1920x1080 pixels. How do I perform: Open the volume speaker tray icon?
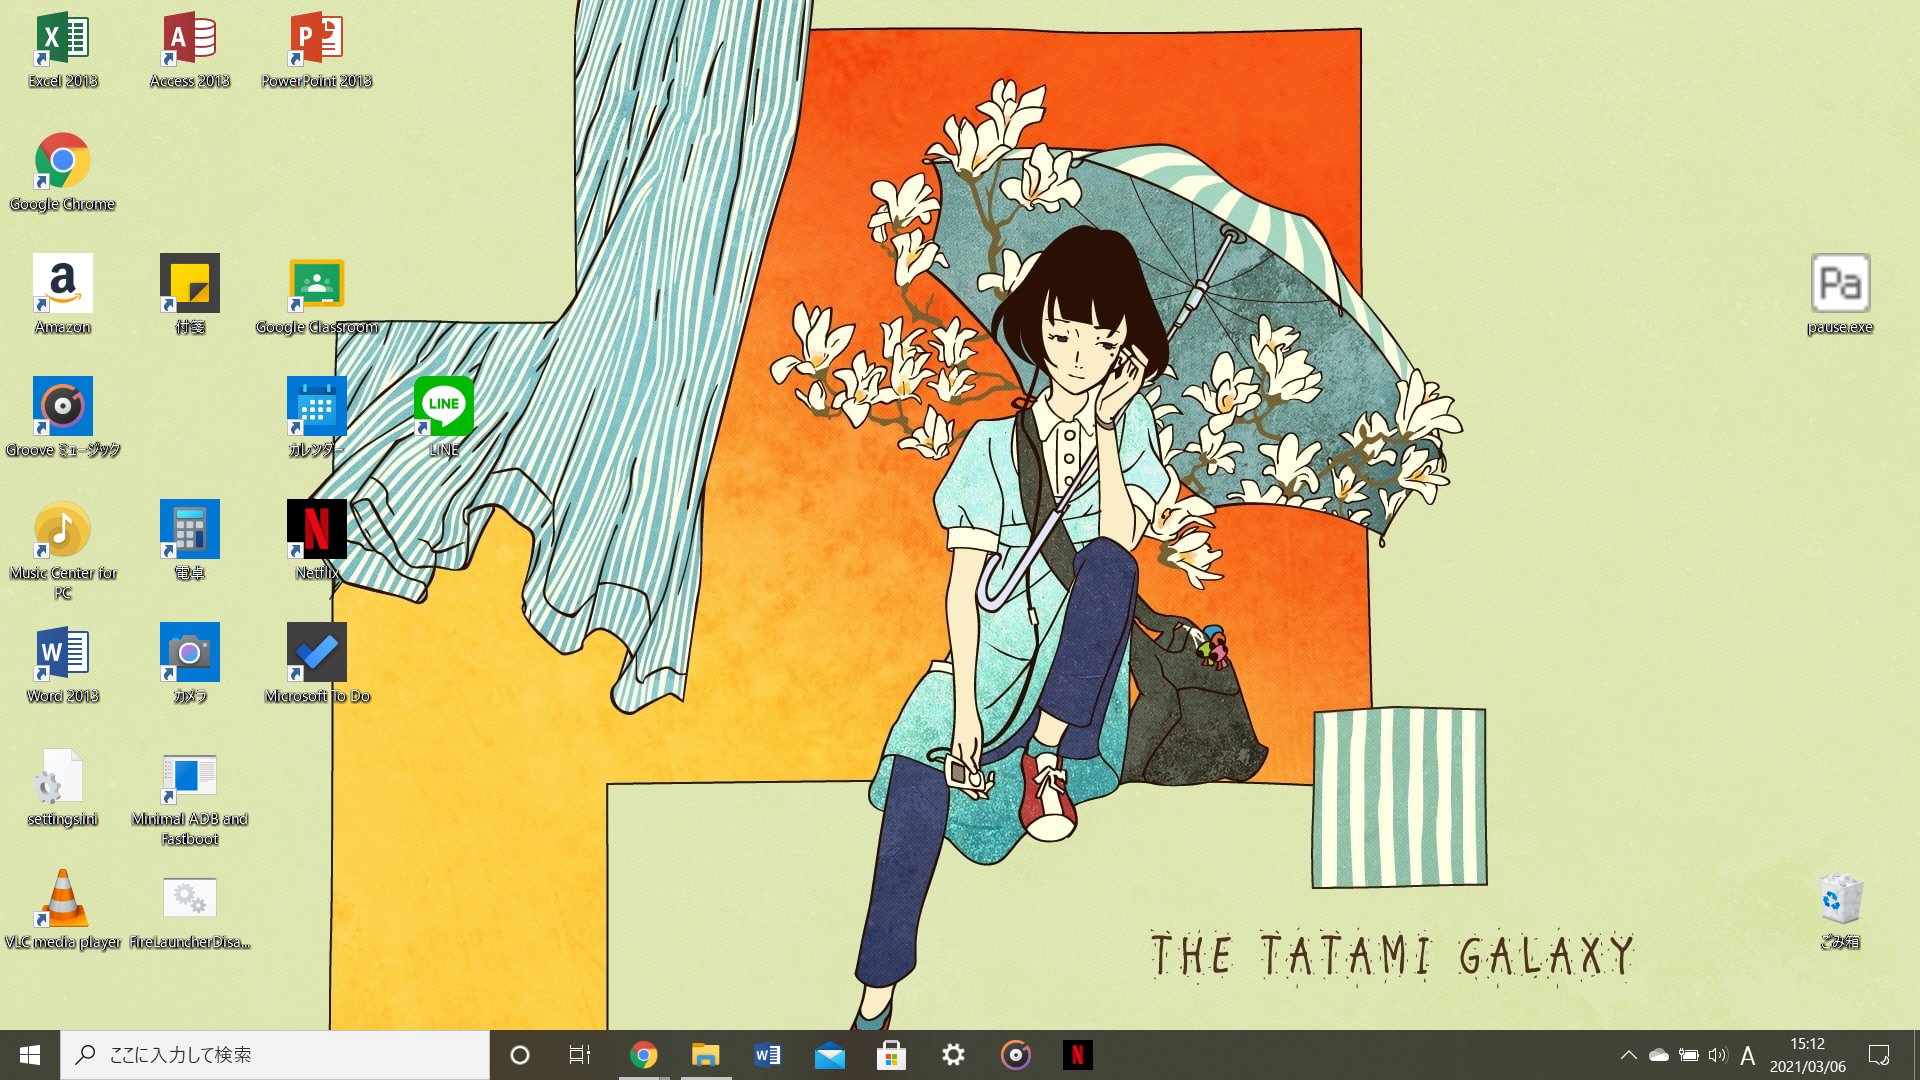pos(1718,1055)
